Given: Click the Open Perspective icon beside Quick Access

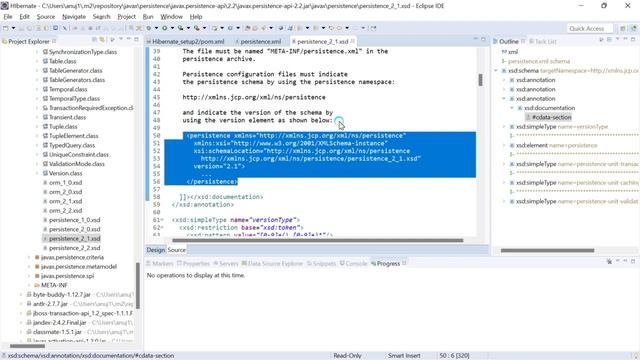Looking at the screenshot, I should click(622, 28).
